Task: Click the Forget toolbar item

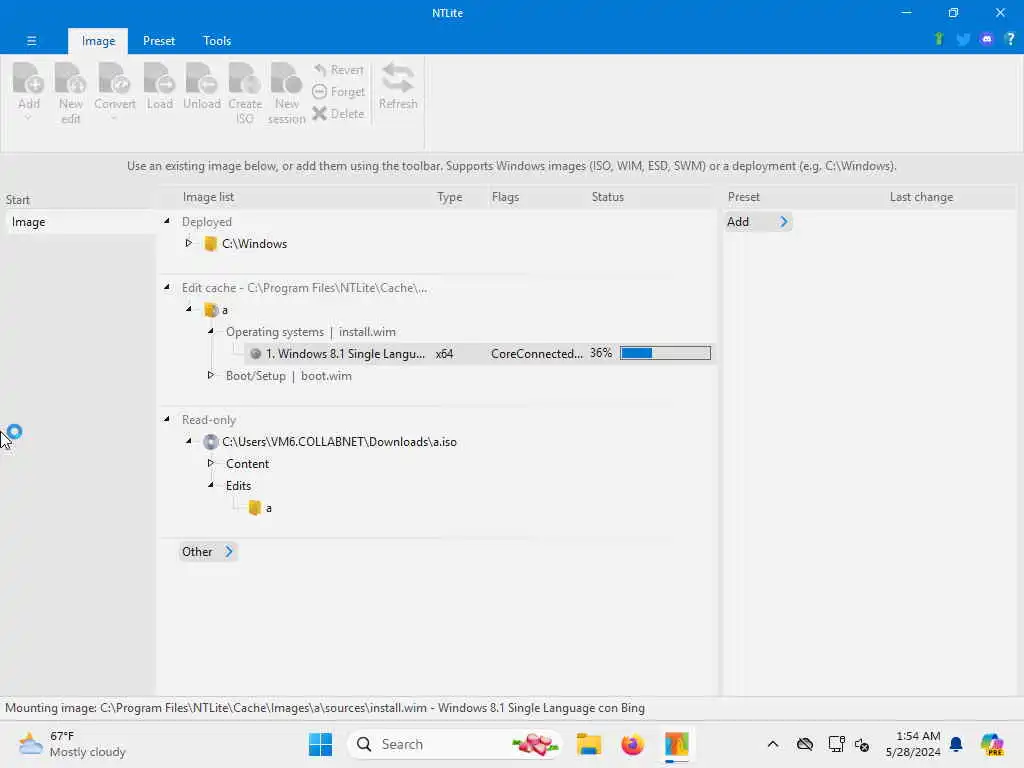Action: (x=338, y=92)
